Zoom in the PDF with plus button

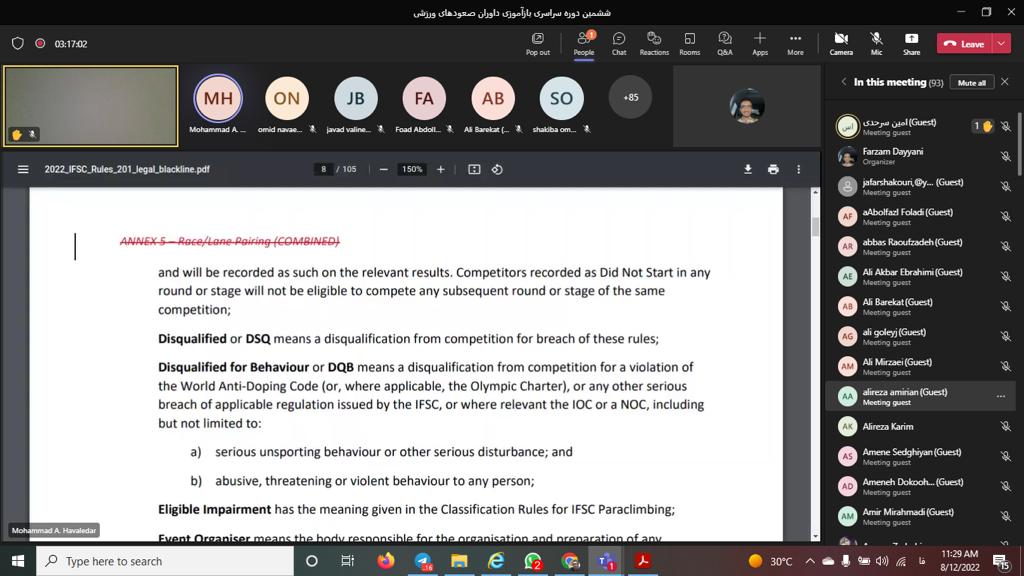[440, 169]
